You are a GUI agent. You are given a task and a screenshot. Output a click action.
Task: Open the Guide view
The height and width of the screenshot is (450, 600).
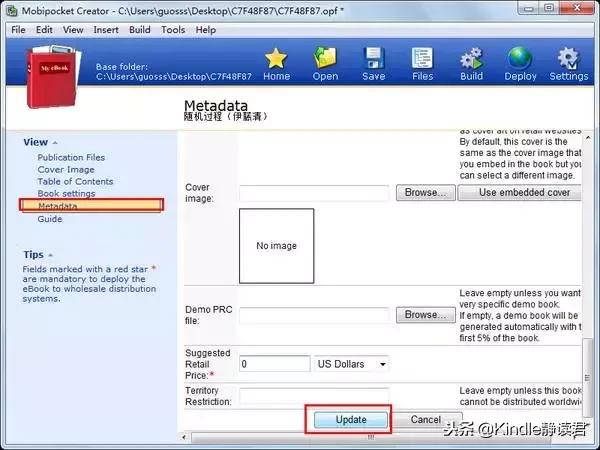[50, 219]
